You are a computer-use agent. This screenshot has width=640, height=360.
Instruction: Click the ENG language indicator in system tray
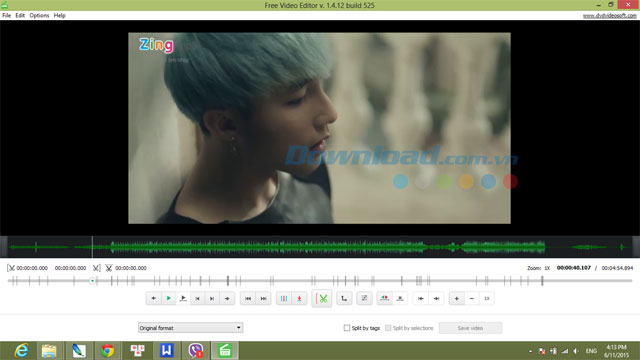591,351
